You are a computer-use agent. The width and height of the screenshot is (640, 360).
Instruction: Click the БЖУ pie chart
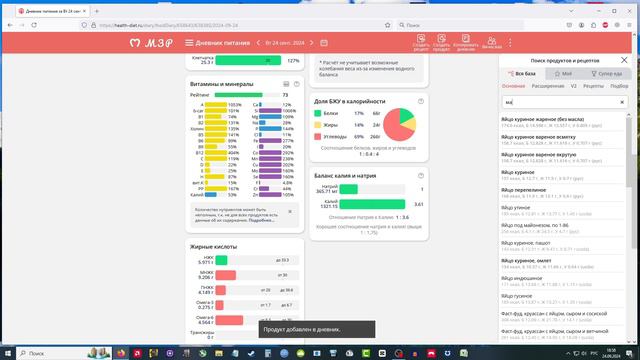(400, 124)
